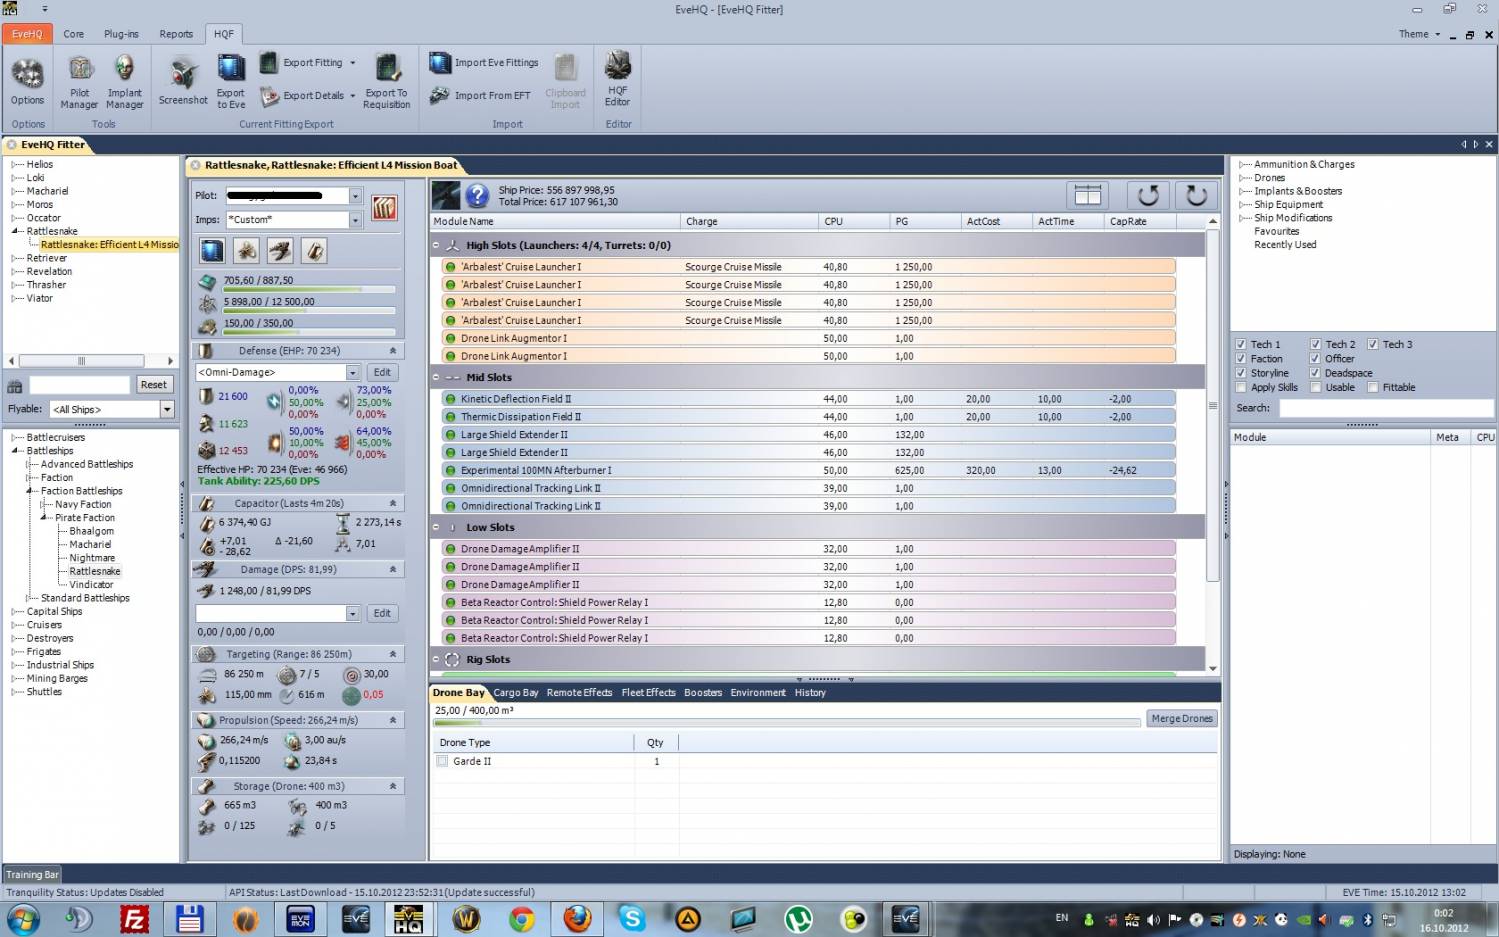Open Chrome from the taskbar
The width and height of the screenshot is (1499, 937).
click(x=521, y=919)
